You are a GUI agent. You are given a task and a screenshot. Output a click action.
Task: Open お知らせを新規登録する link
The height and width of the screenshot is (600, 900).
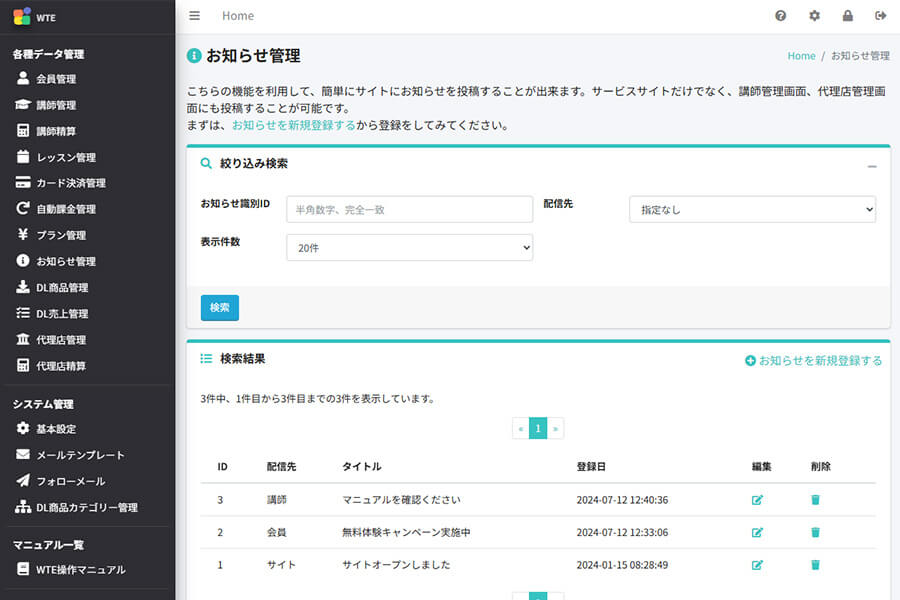[814, 360]
